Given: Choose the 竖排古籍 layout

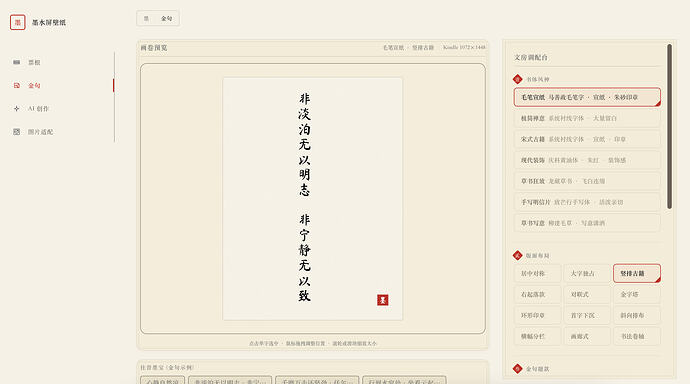Looking at the screenshot, I should (637, 273).
